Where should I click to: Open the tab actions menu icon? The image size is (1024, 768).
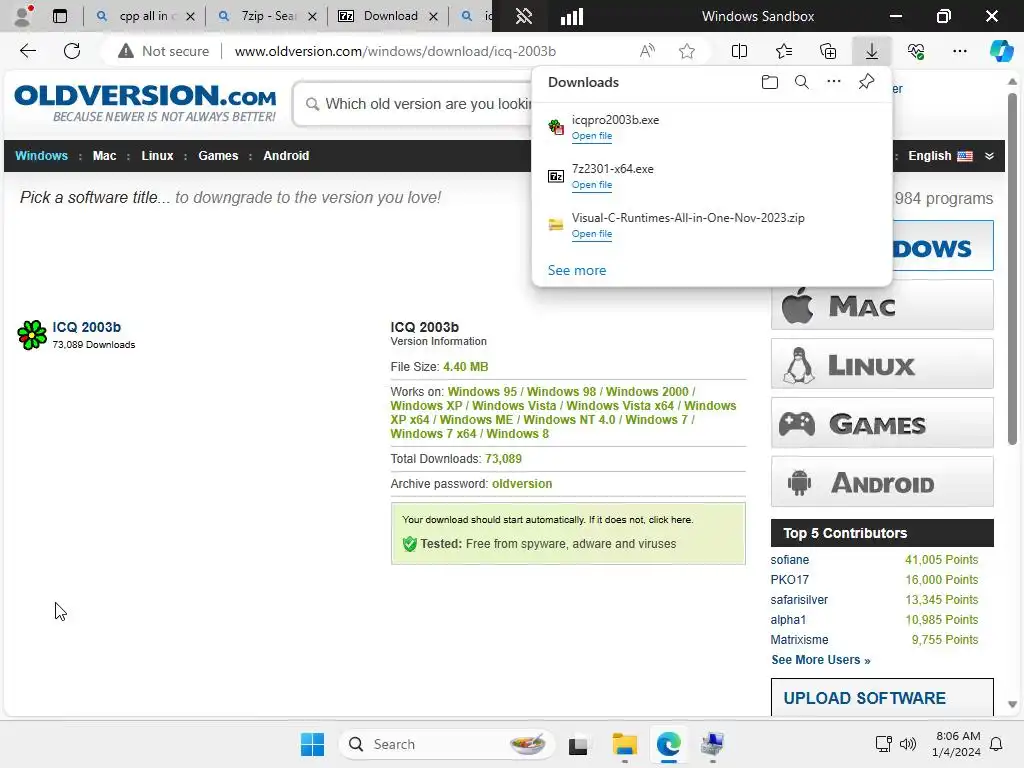point(60,16)
